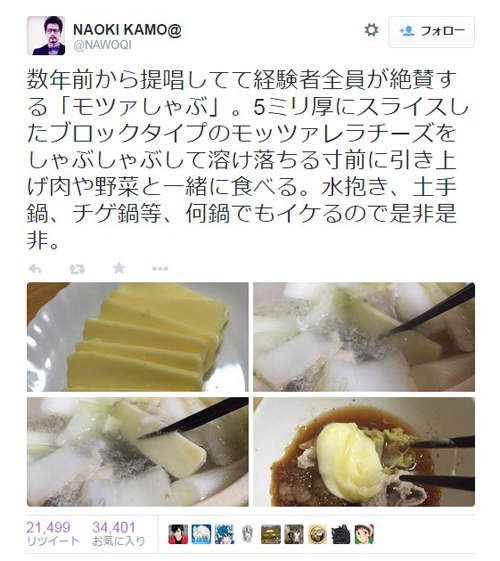
Task: Open bottom-left cheese in pot photo
Action: 138,452
